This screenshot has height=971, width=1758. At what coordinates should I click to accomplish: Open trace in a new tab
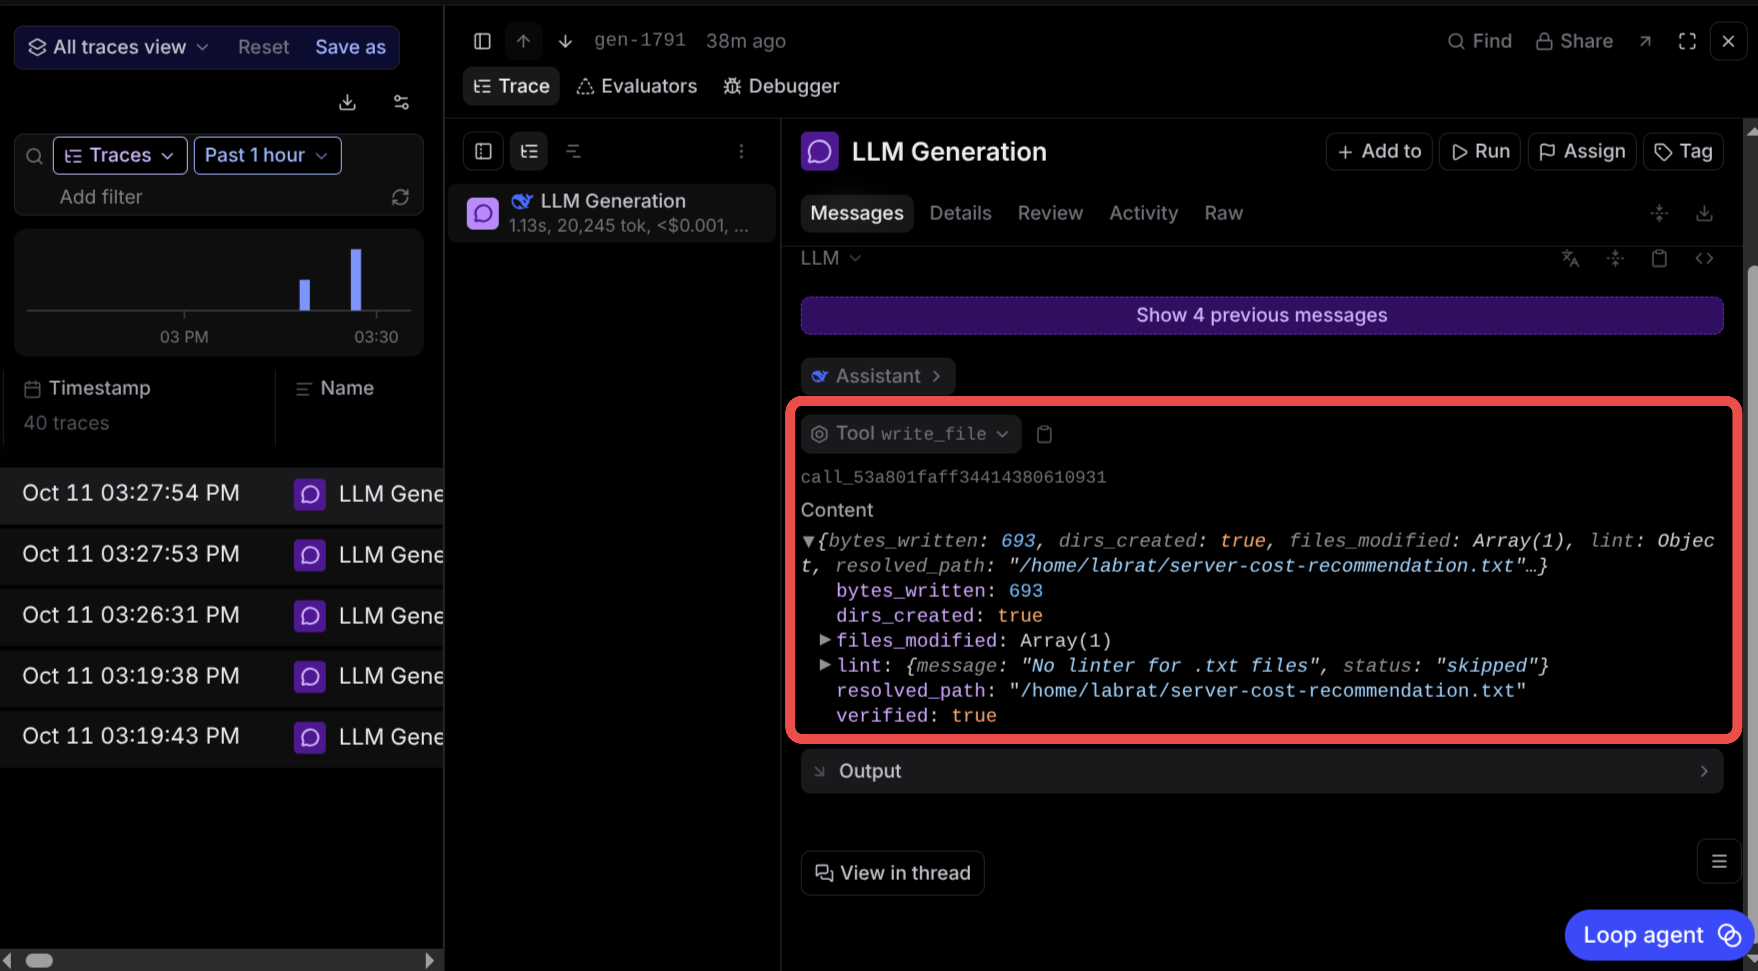point(1645,41)
